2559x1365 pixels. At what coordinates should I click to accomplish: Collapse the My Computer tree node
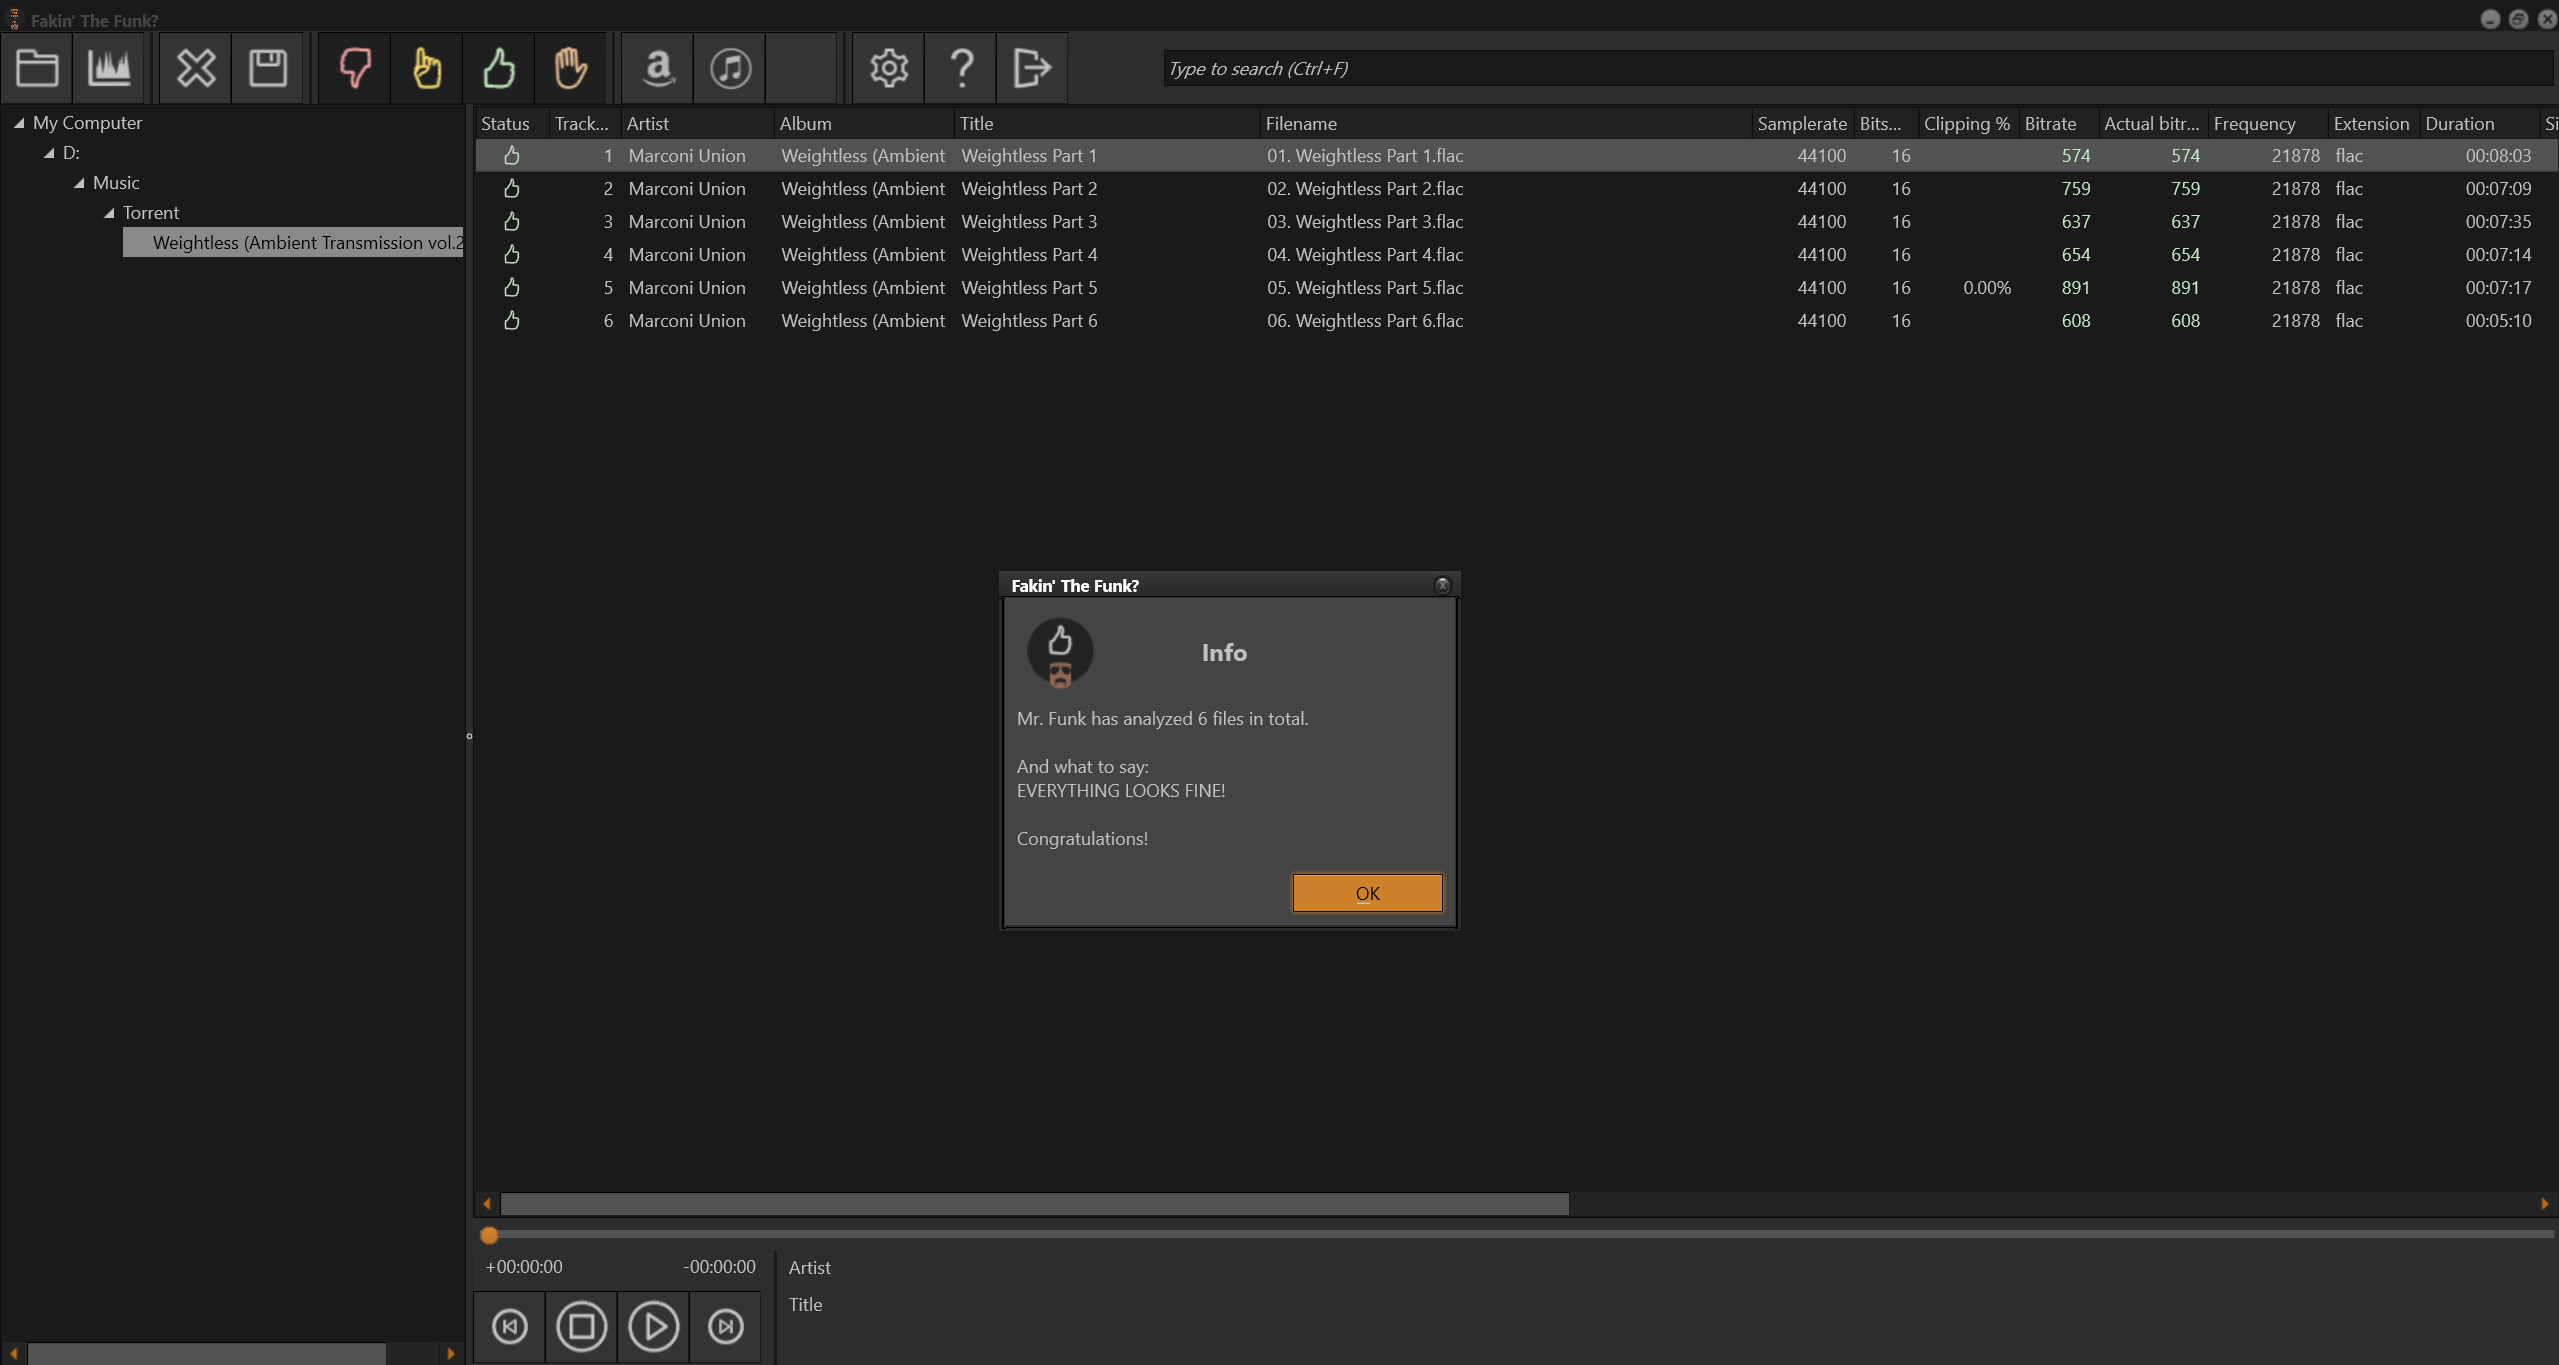[19, 123]
